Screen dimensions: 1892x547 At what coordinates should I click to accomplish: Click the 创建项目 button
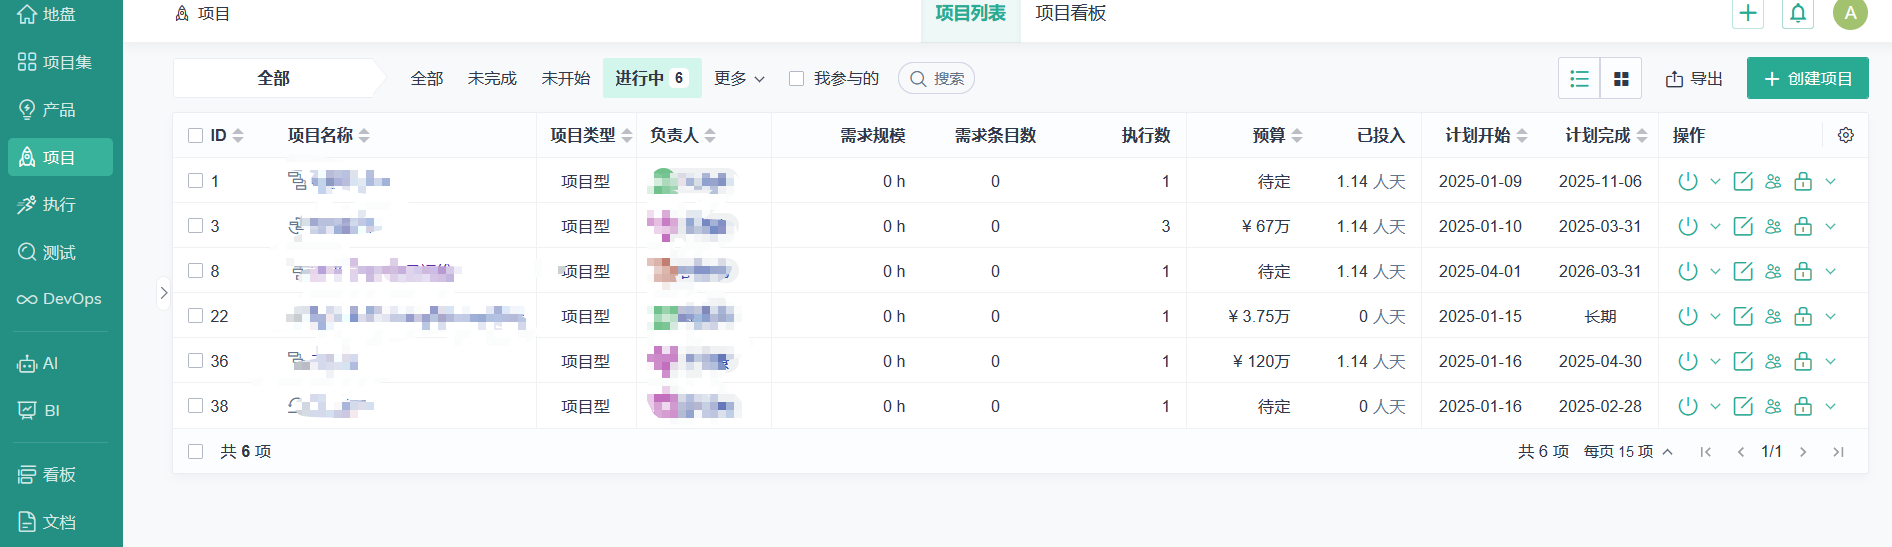click(x=1807, y=79)
